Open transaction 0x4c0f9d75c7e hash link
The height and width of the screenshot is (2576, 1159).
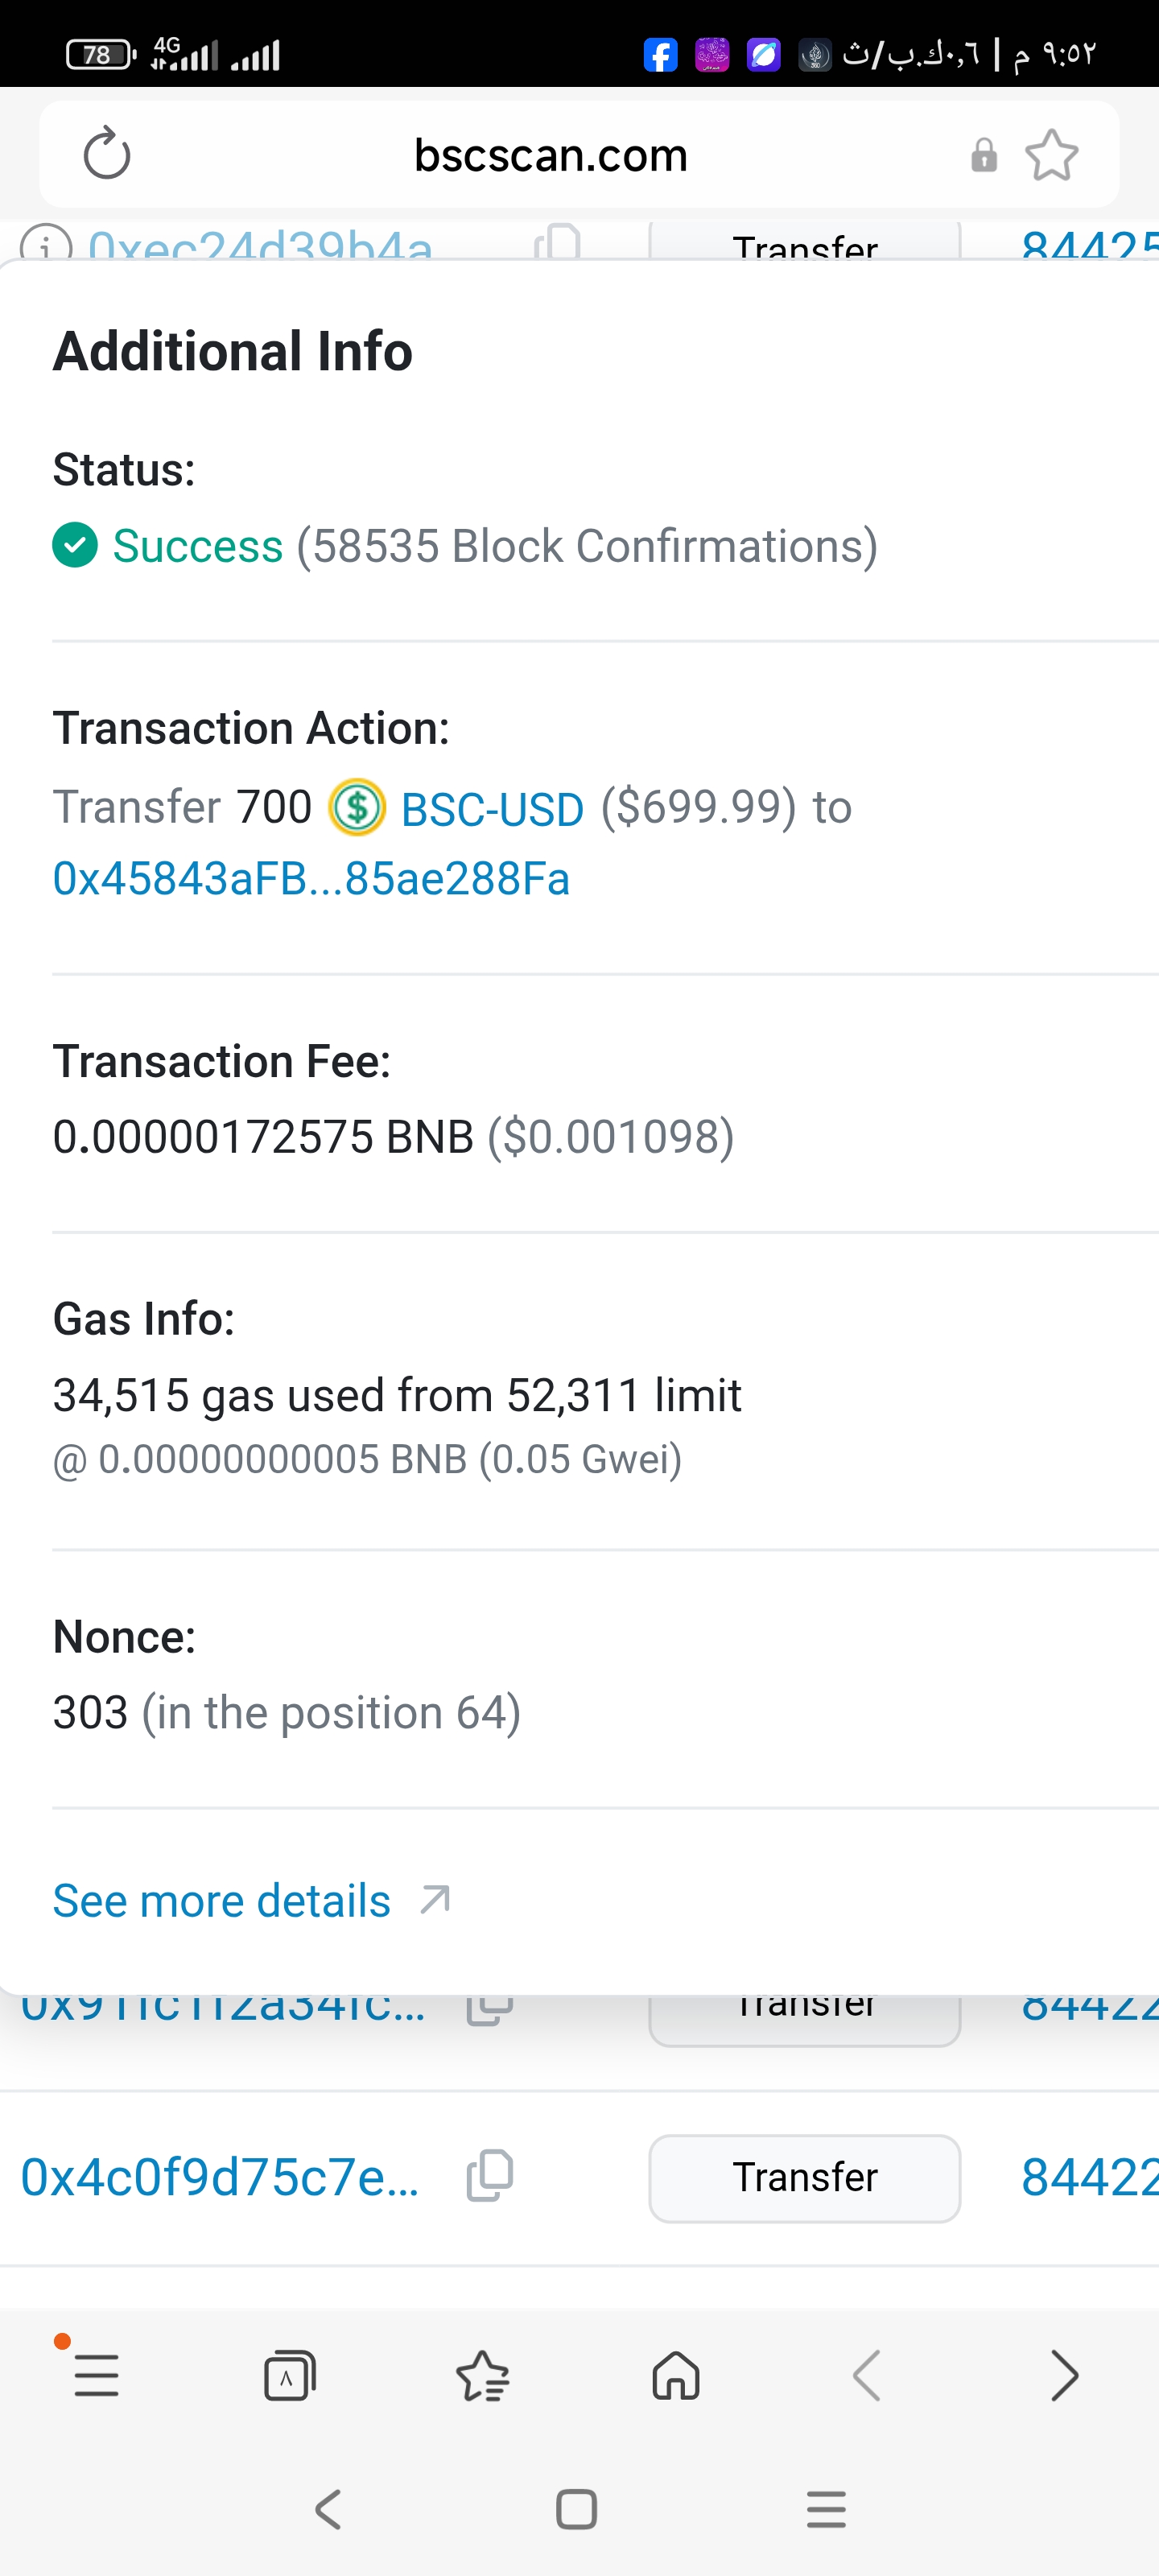220,2177
